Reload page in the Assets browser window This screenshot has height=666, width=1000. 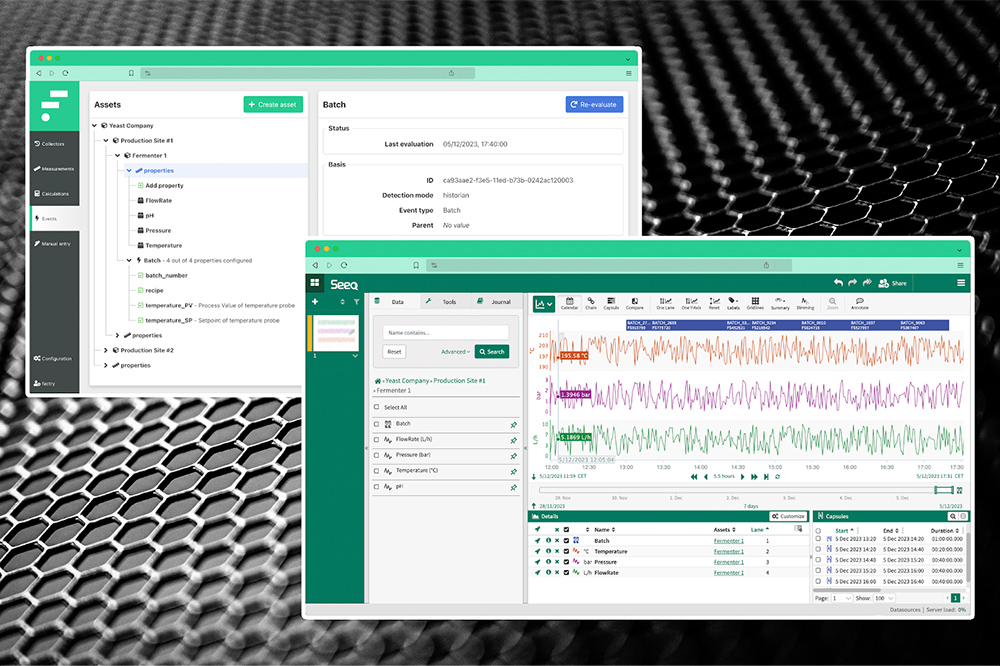click(66, 73)
